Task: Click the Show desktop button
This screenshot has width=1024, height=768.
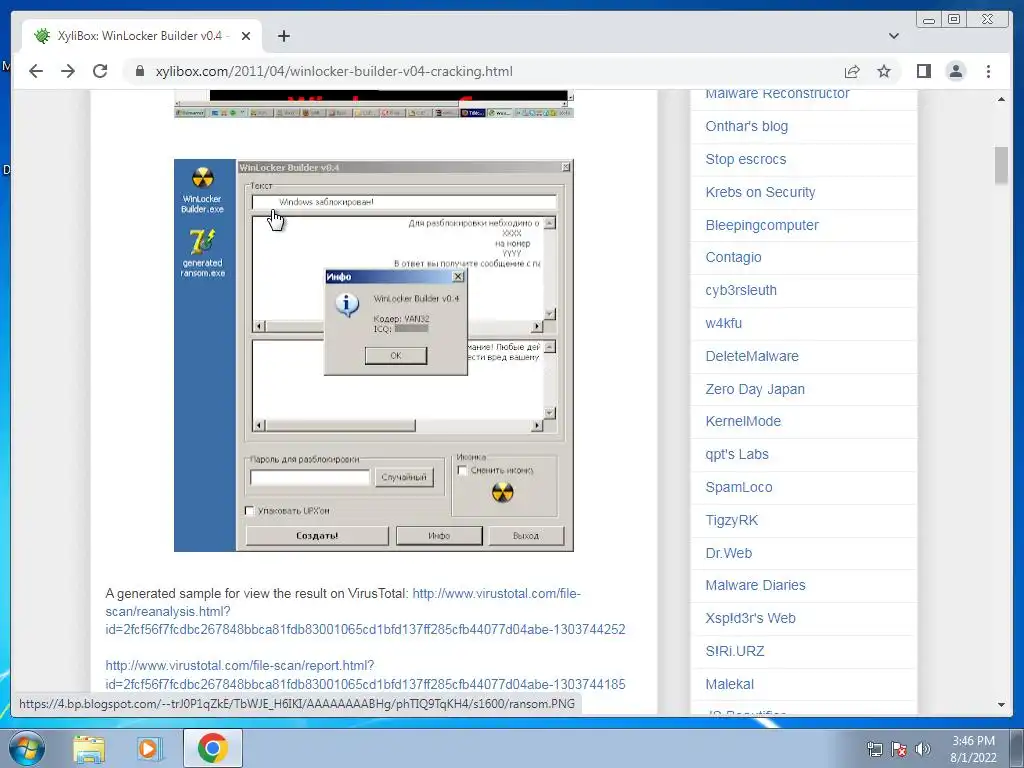Action: click(x=1017, y=748)
